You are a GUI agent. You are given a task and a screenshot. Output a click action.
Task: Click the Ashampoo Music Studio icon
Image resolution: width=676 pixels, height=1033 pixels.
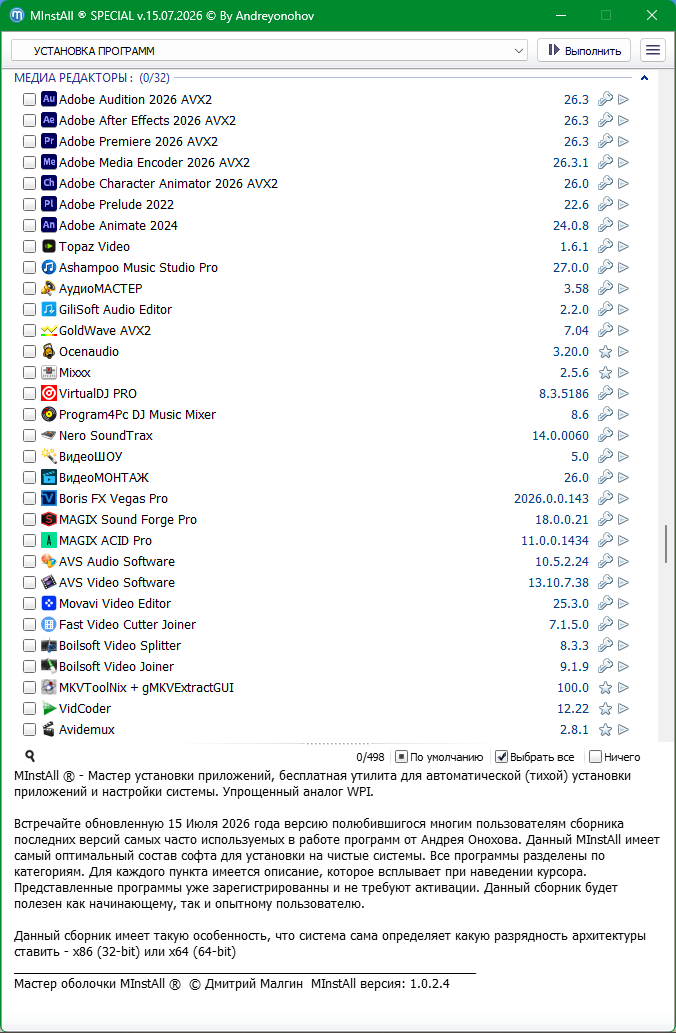point(49,267)
